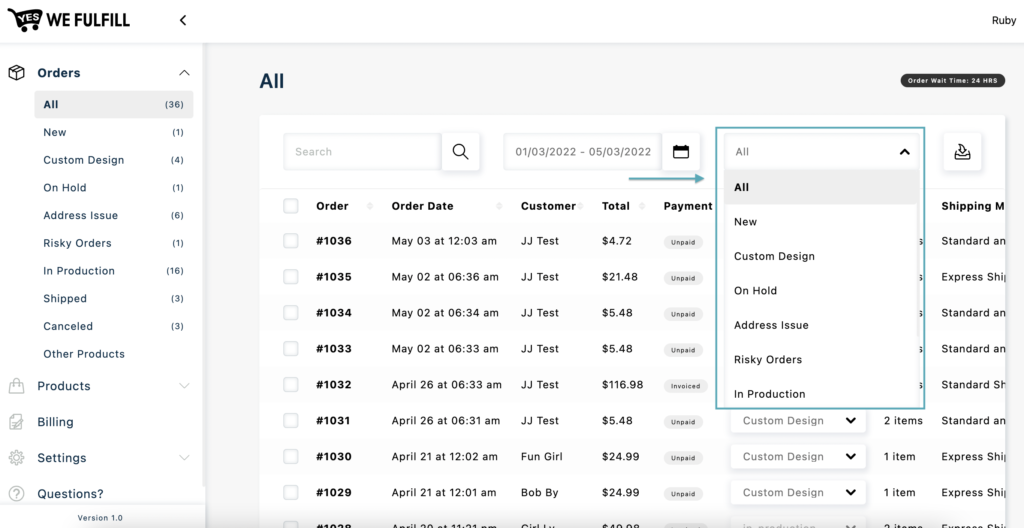Image resolution: width=1024 pixels, height=528 pixels.
Task: Click the Order Wait Time badge
Action: tap(952, 81)
